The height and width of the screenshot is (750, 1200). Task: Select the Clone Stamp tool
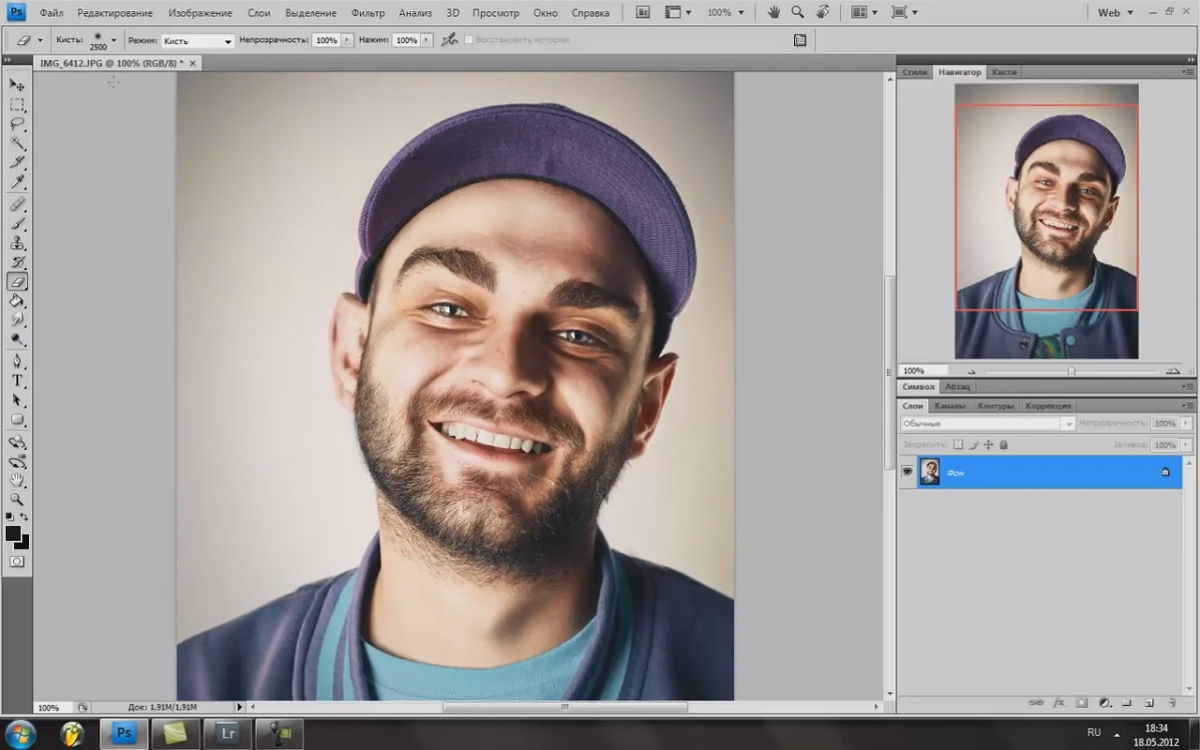17,242
